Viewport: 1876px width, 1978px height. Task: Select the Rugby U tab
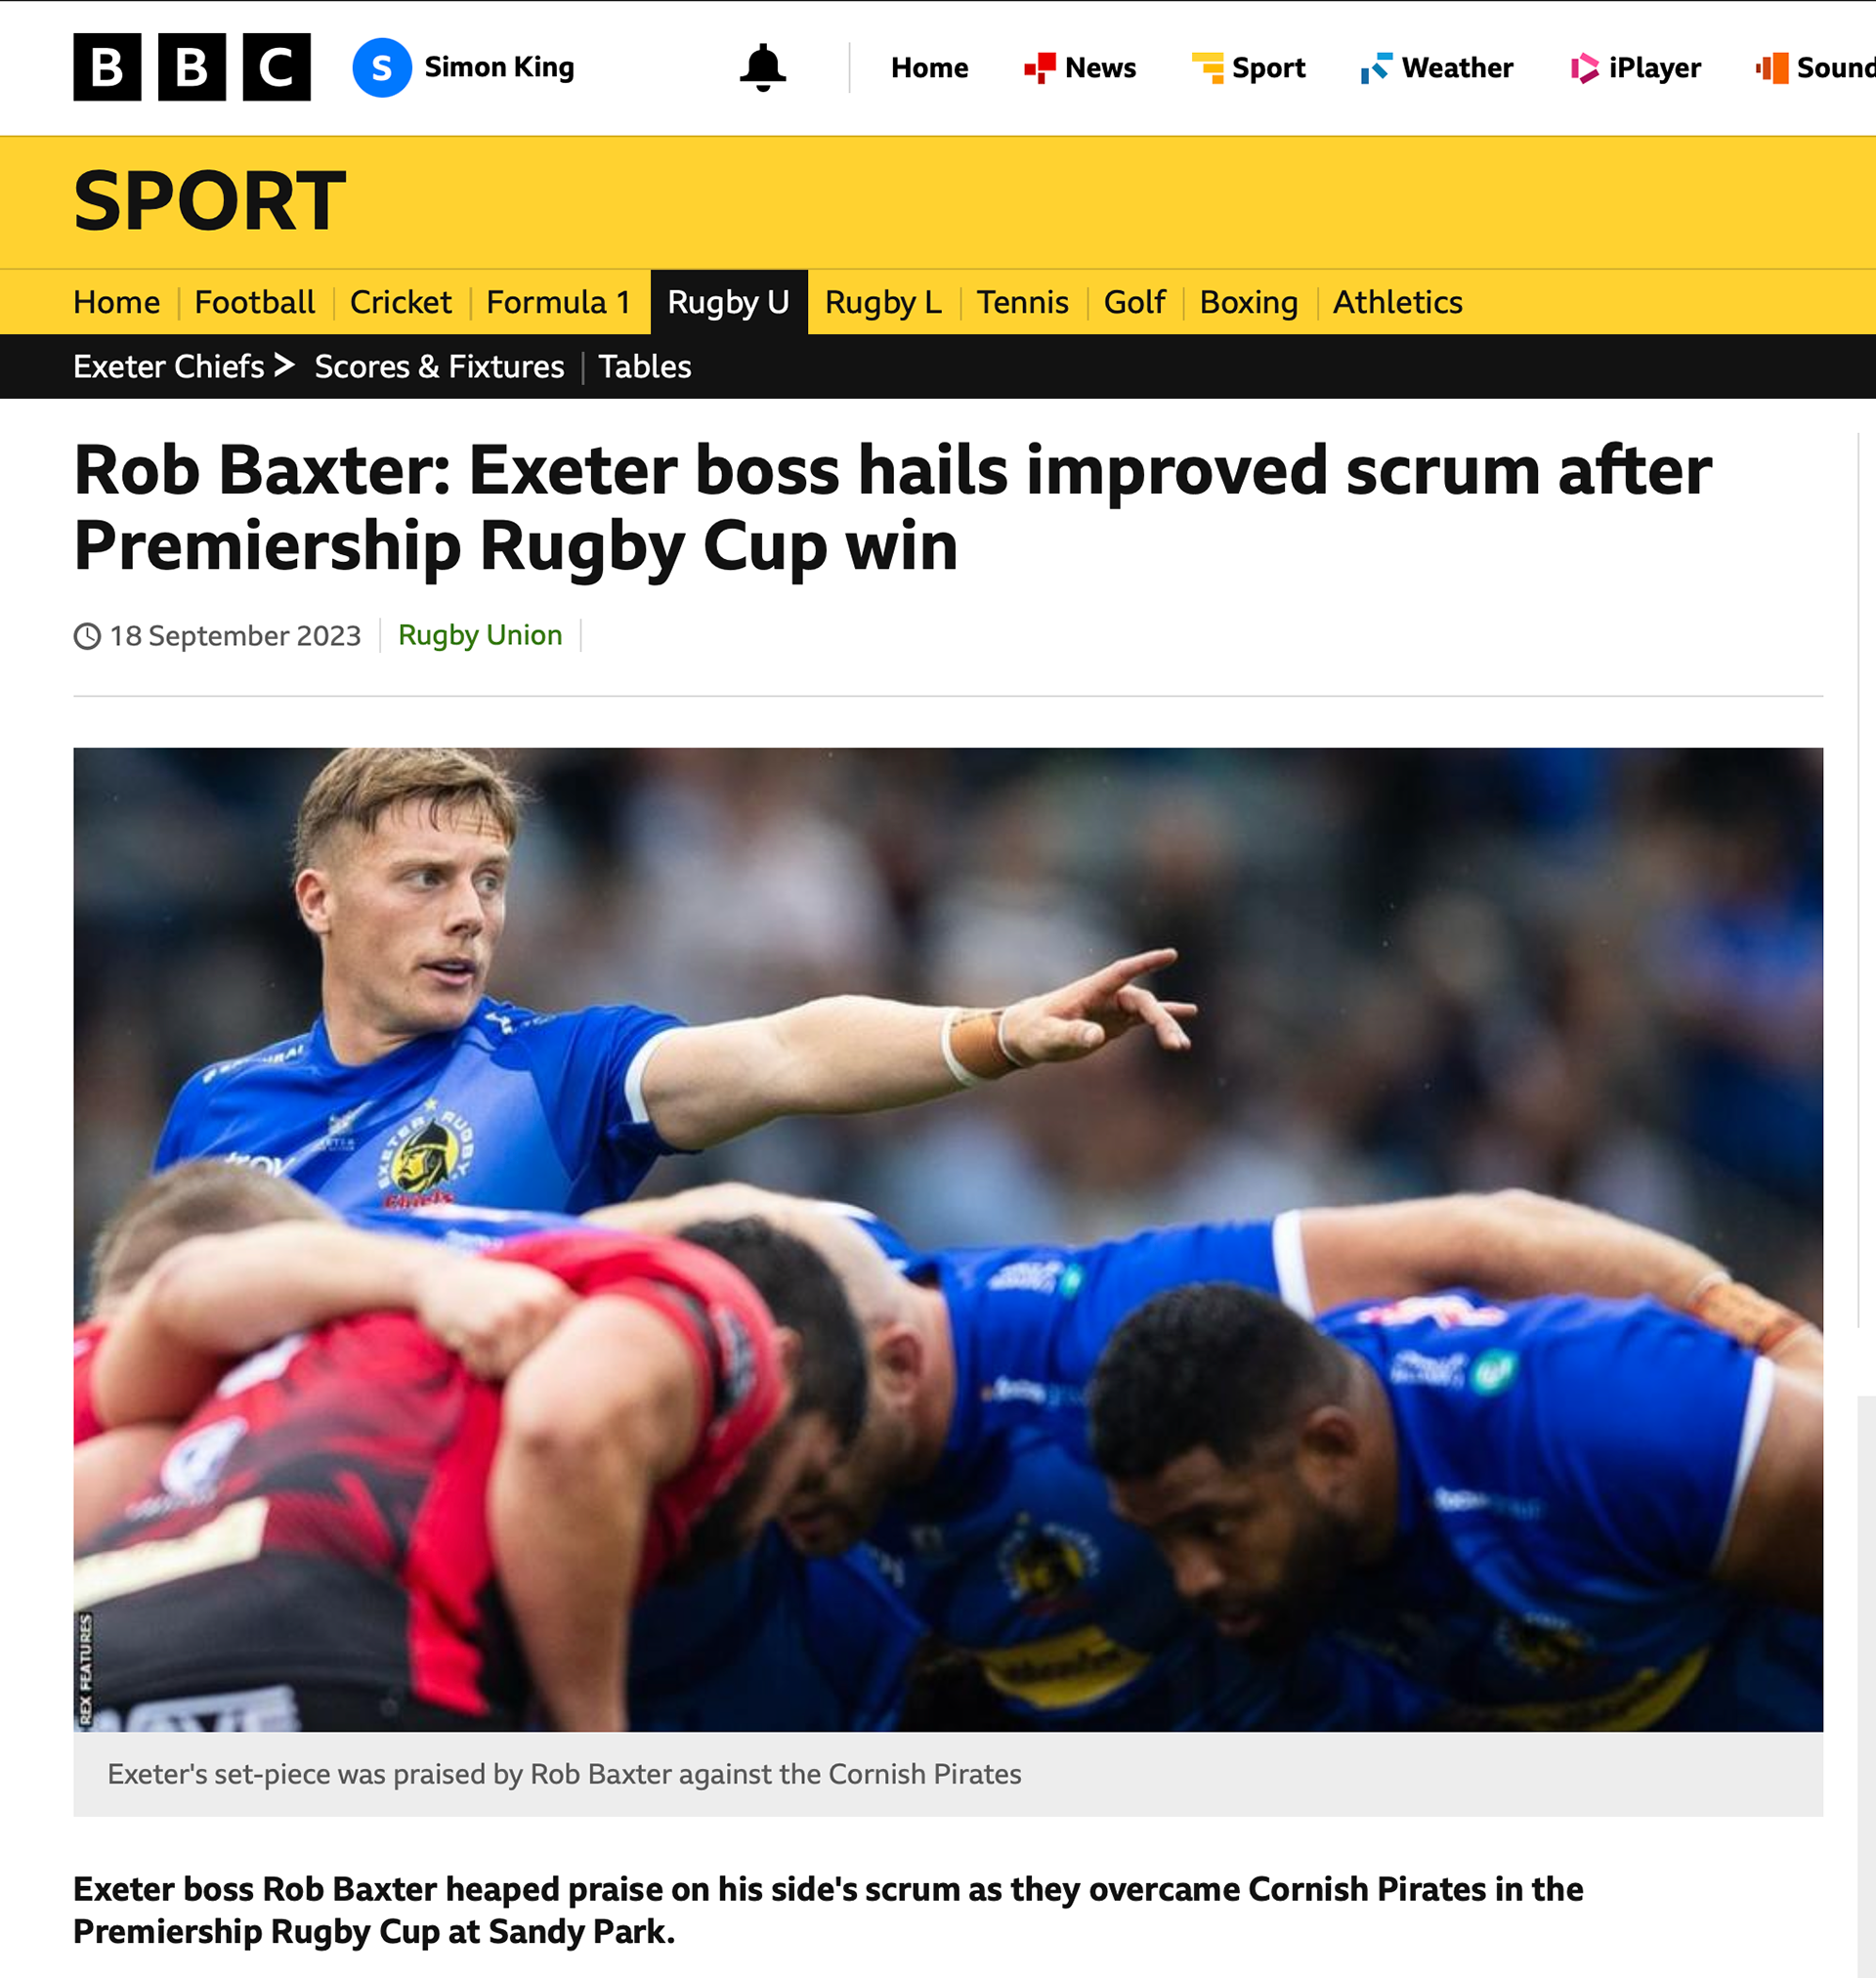[729, 302]
